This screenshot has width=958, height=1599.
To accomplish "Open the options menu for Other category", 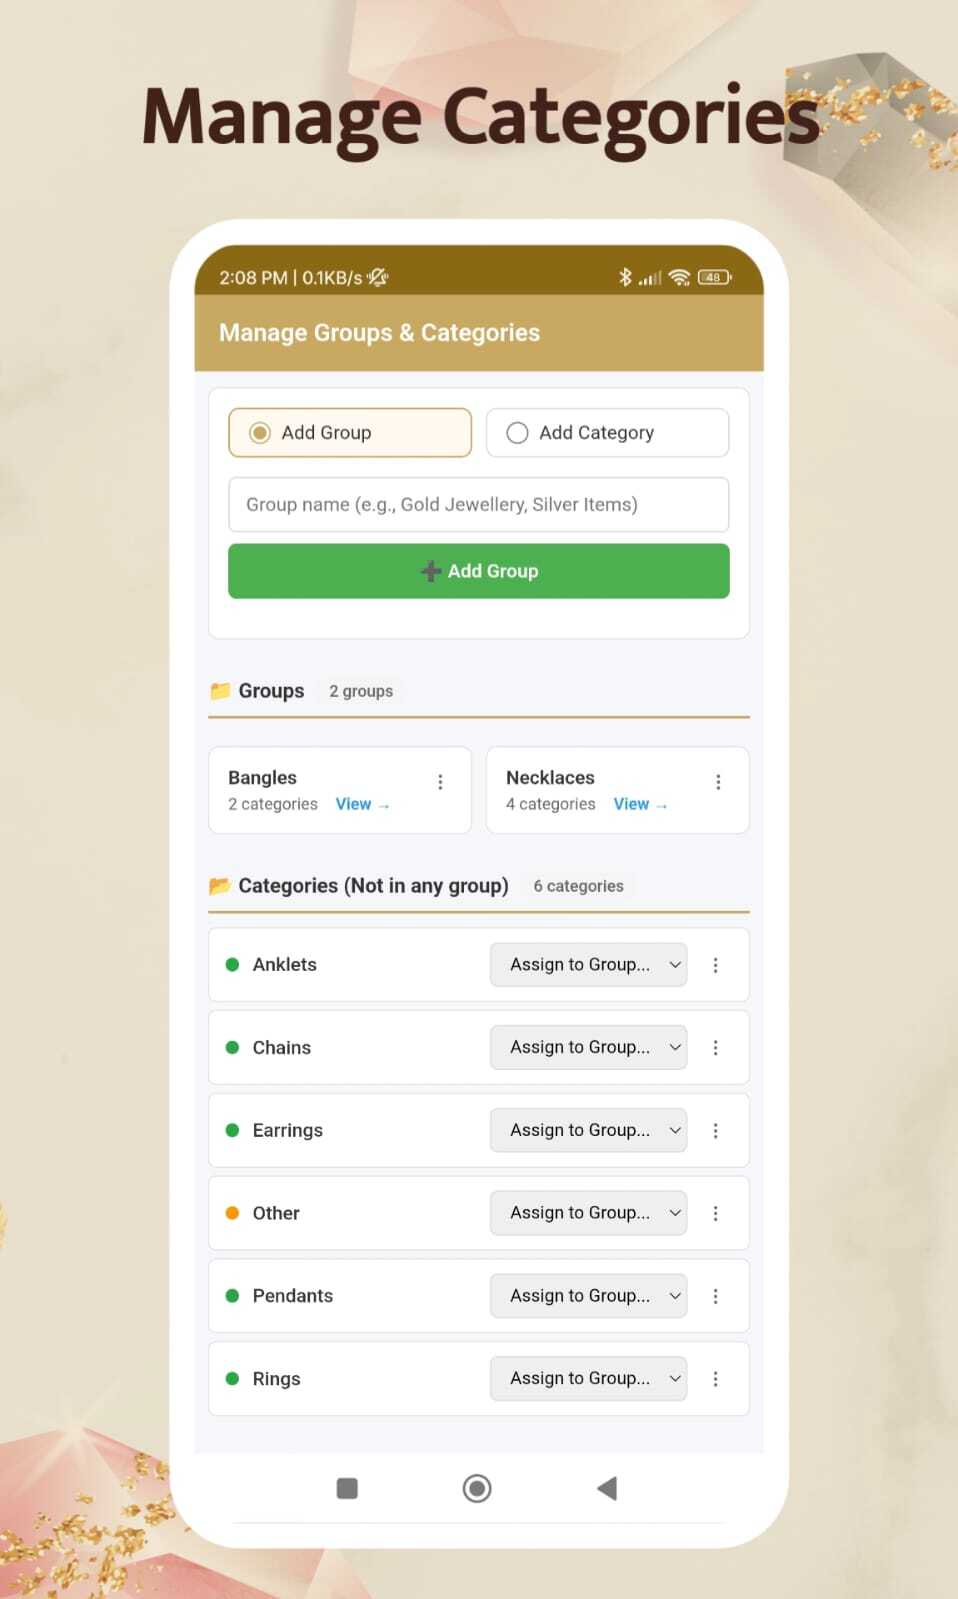I will coord(716,1213).
